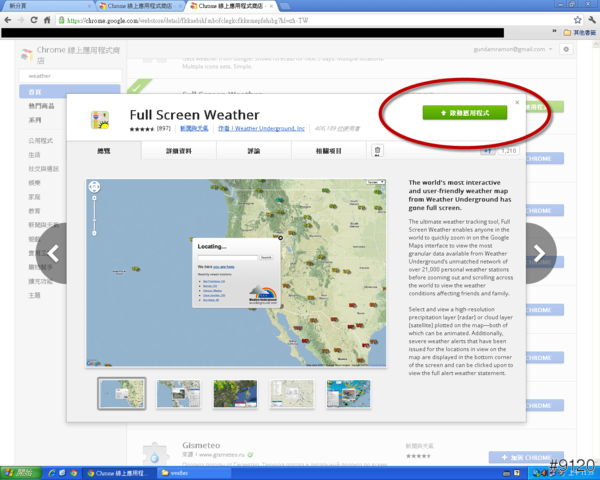
Task: Click the Full Screen Weather app icon
Action: 100,119
